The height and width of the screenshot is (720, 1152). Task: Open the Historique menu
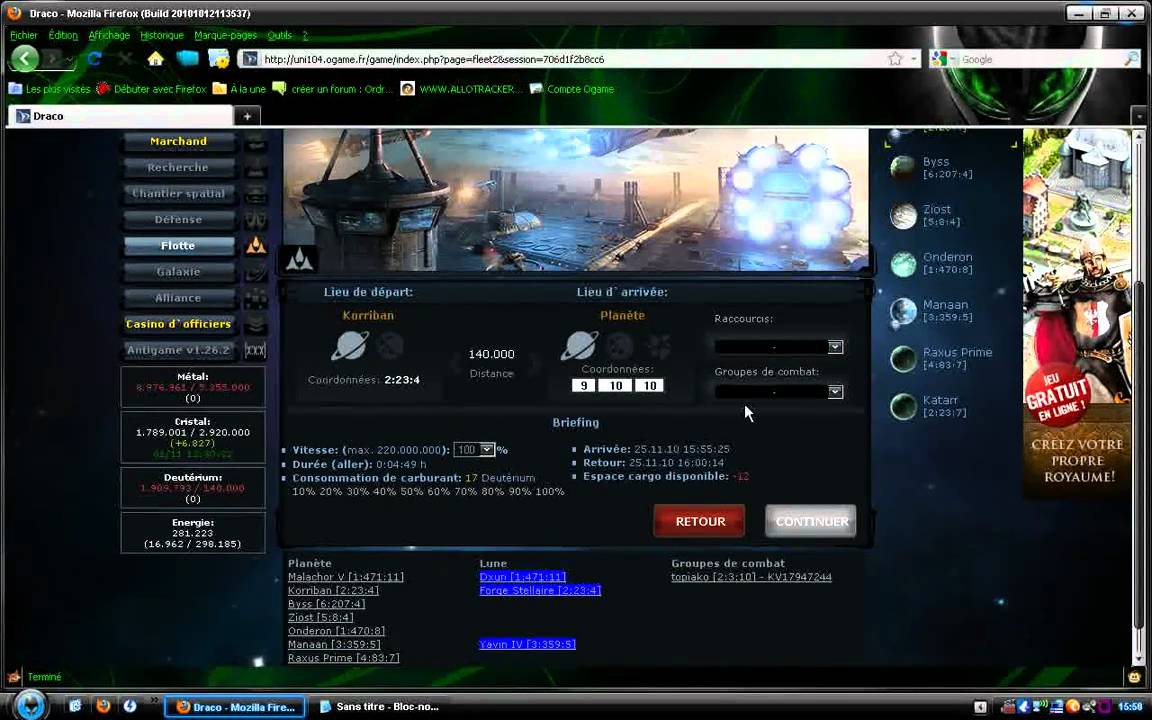point(162,35)
